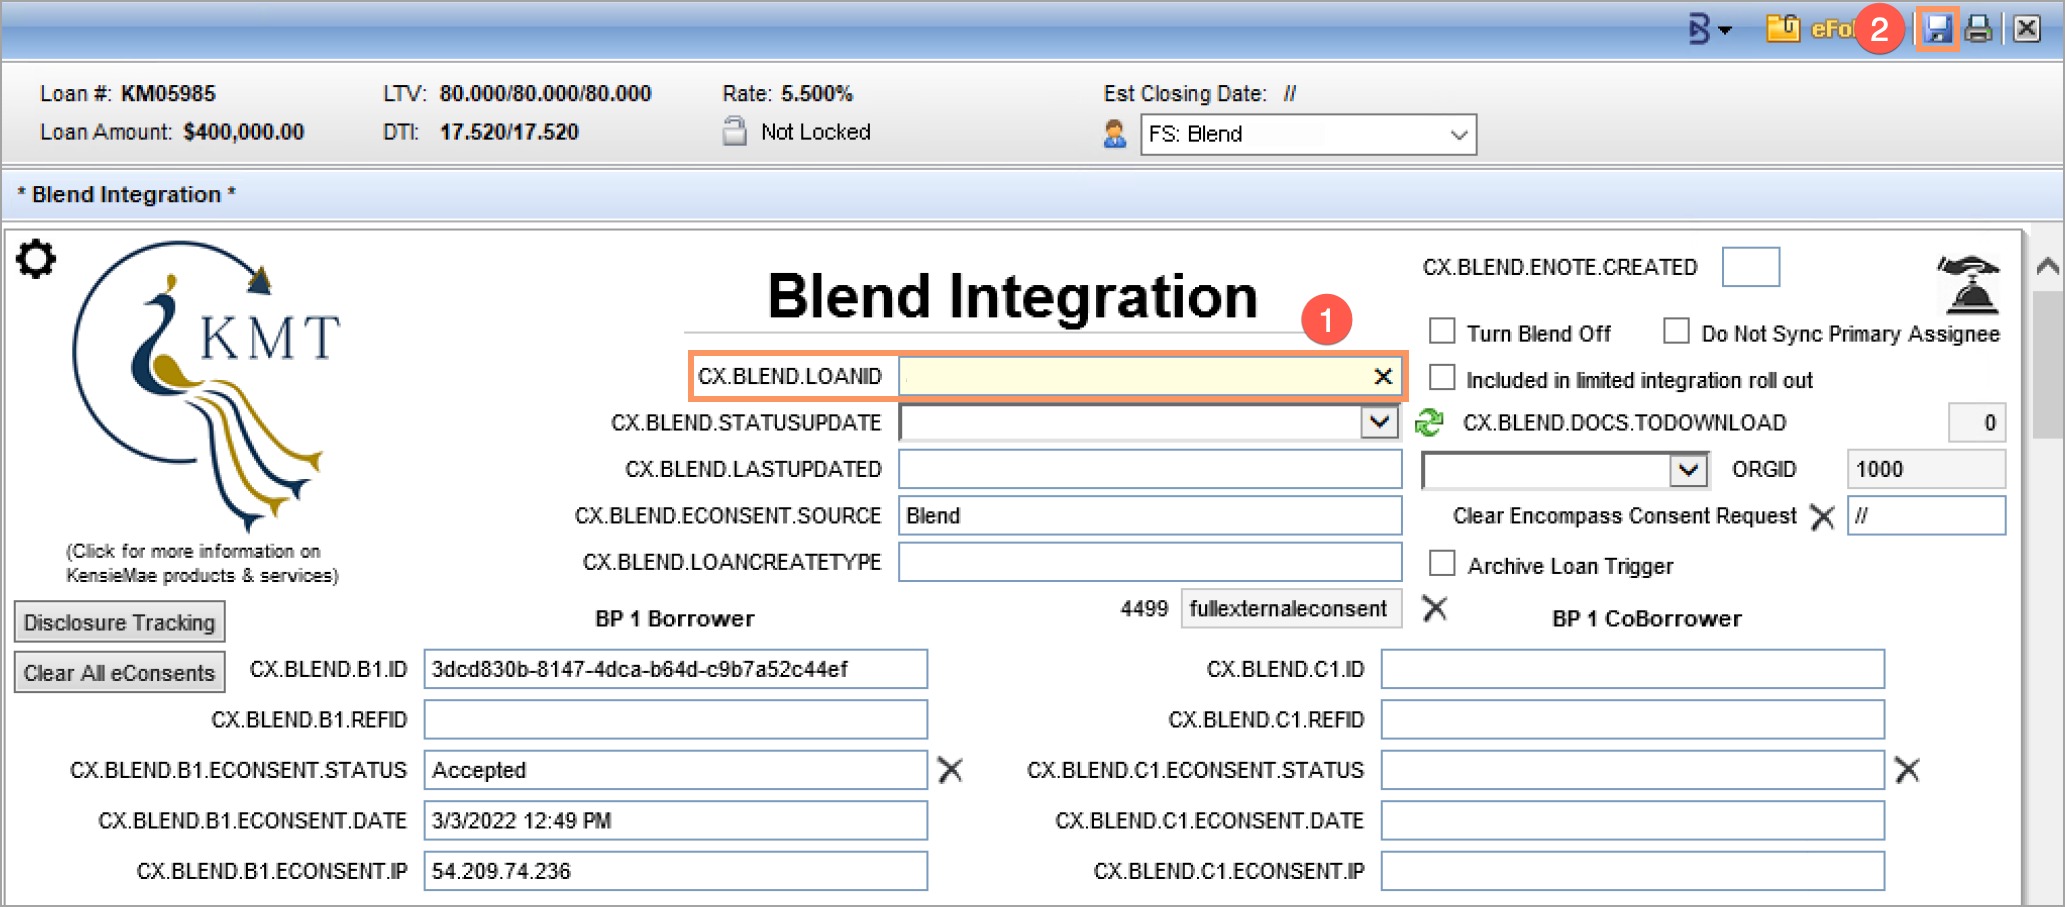Click CX.BLEND.ECONSENT.SOURCE field containing Blend
2065x907 pixels.
pyautogui.click(x=1150, y=516)
